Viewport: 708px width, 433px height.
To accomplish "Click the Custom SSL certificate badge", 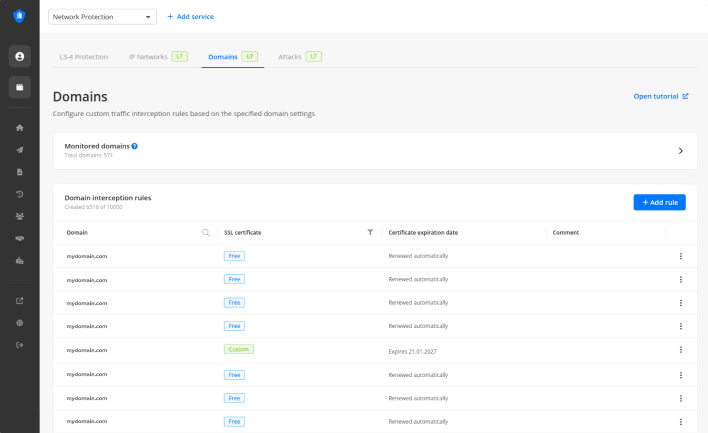I will (239, 349).
